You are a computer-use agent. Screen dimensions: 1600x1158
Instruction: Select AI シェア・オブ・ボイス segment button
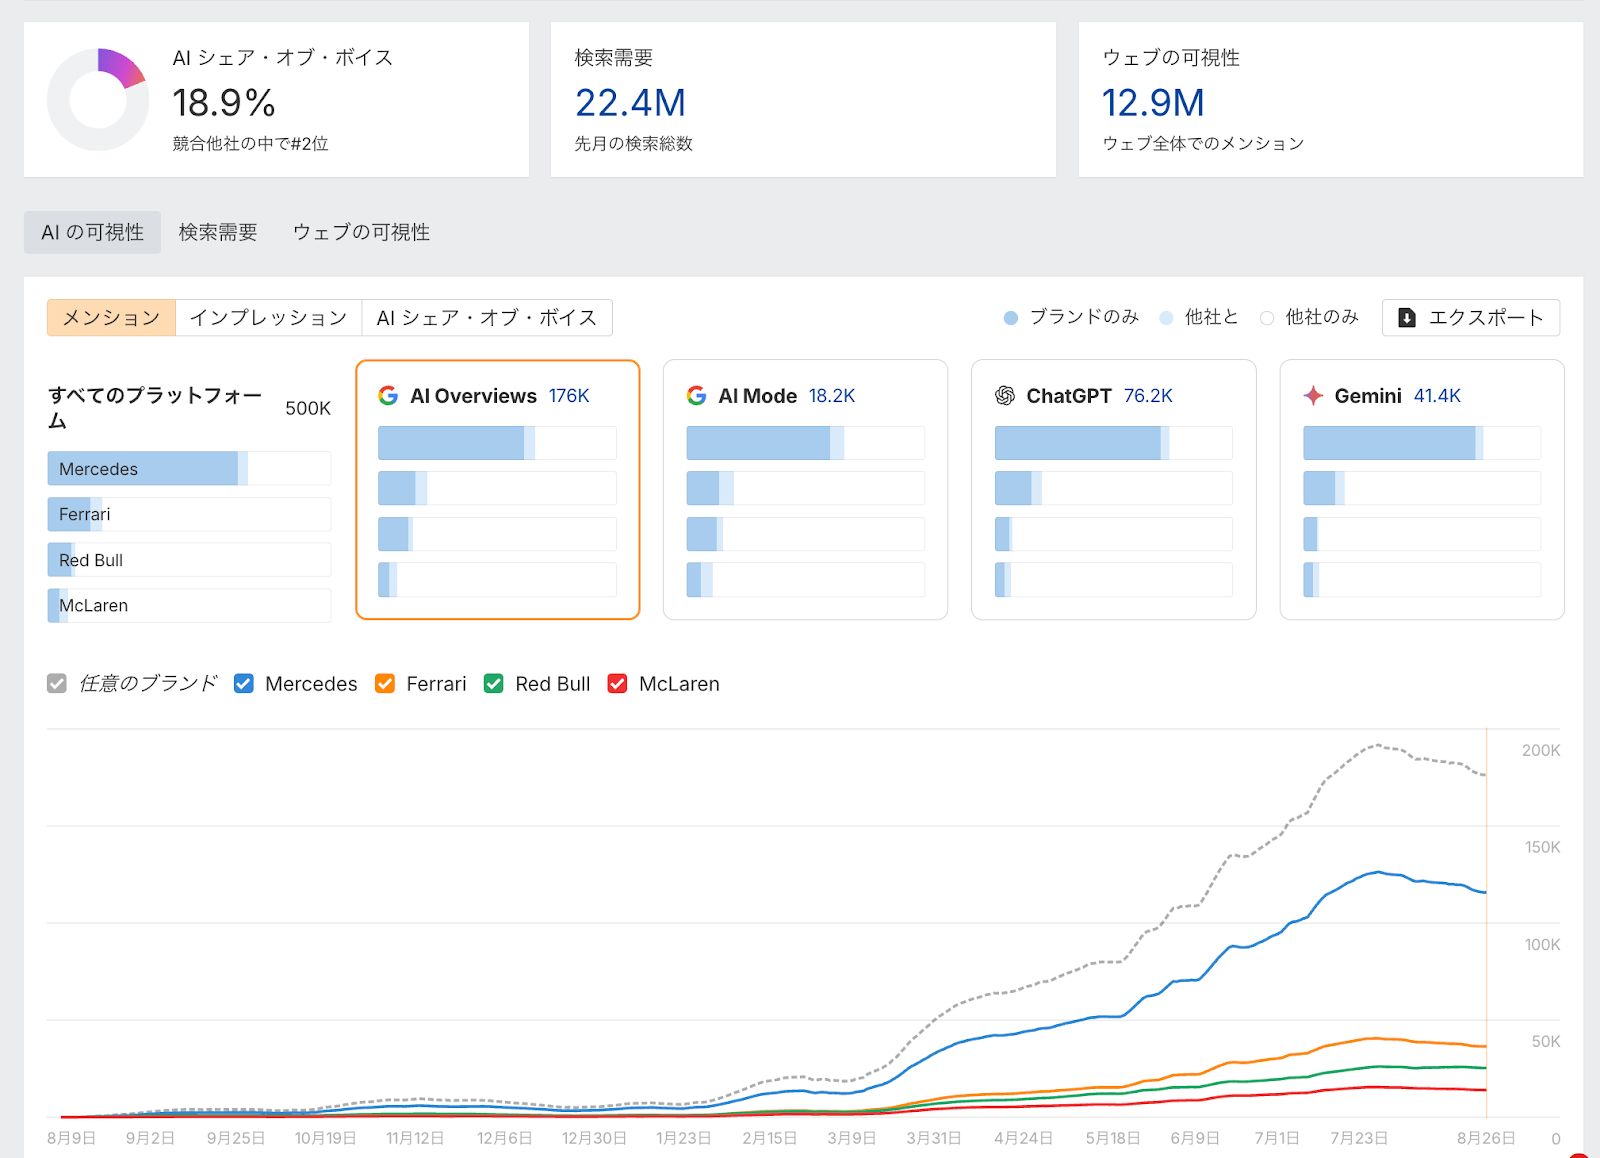coord(486,318)
